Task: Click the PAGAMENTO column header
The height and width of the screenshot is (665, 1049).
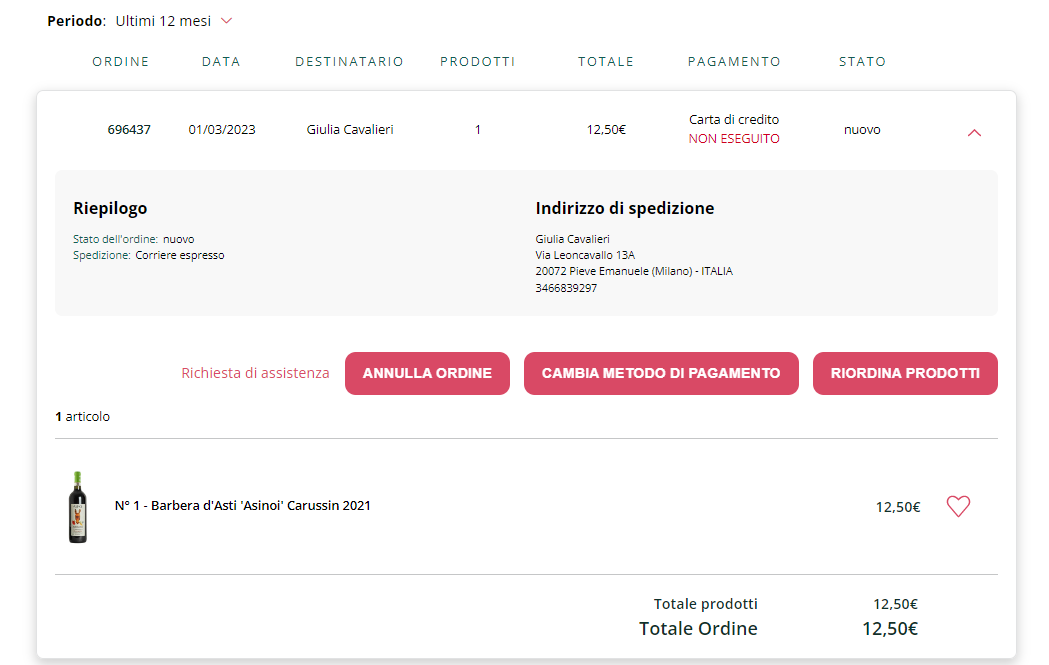Action: (x=734, y=62)
